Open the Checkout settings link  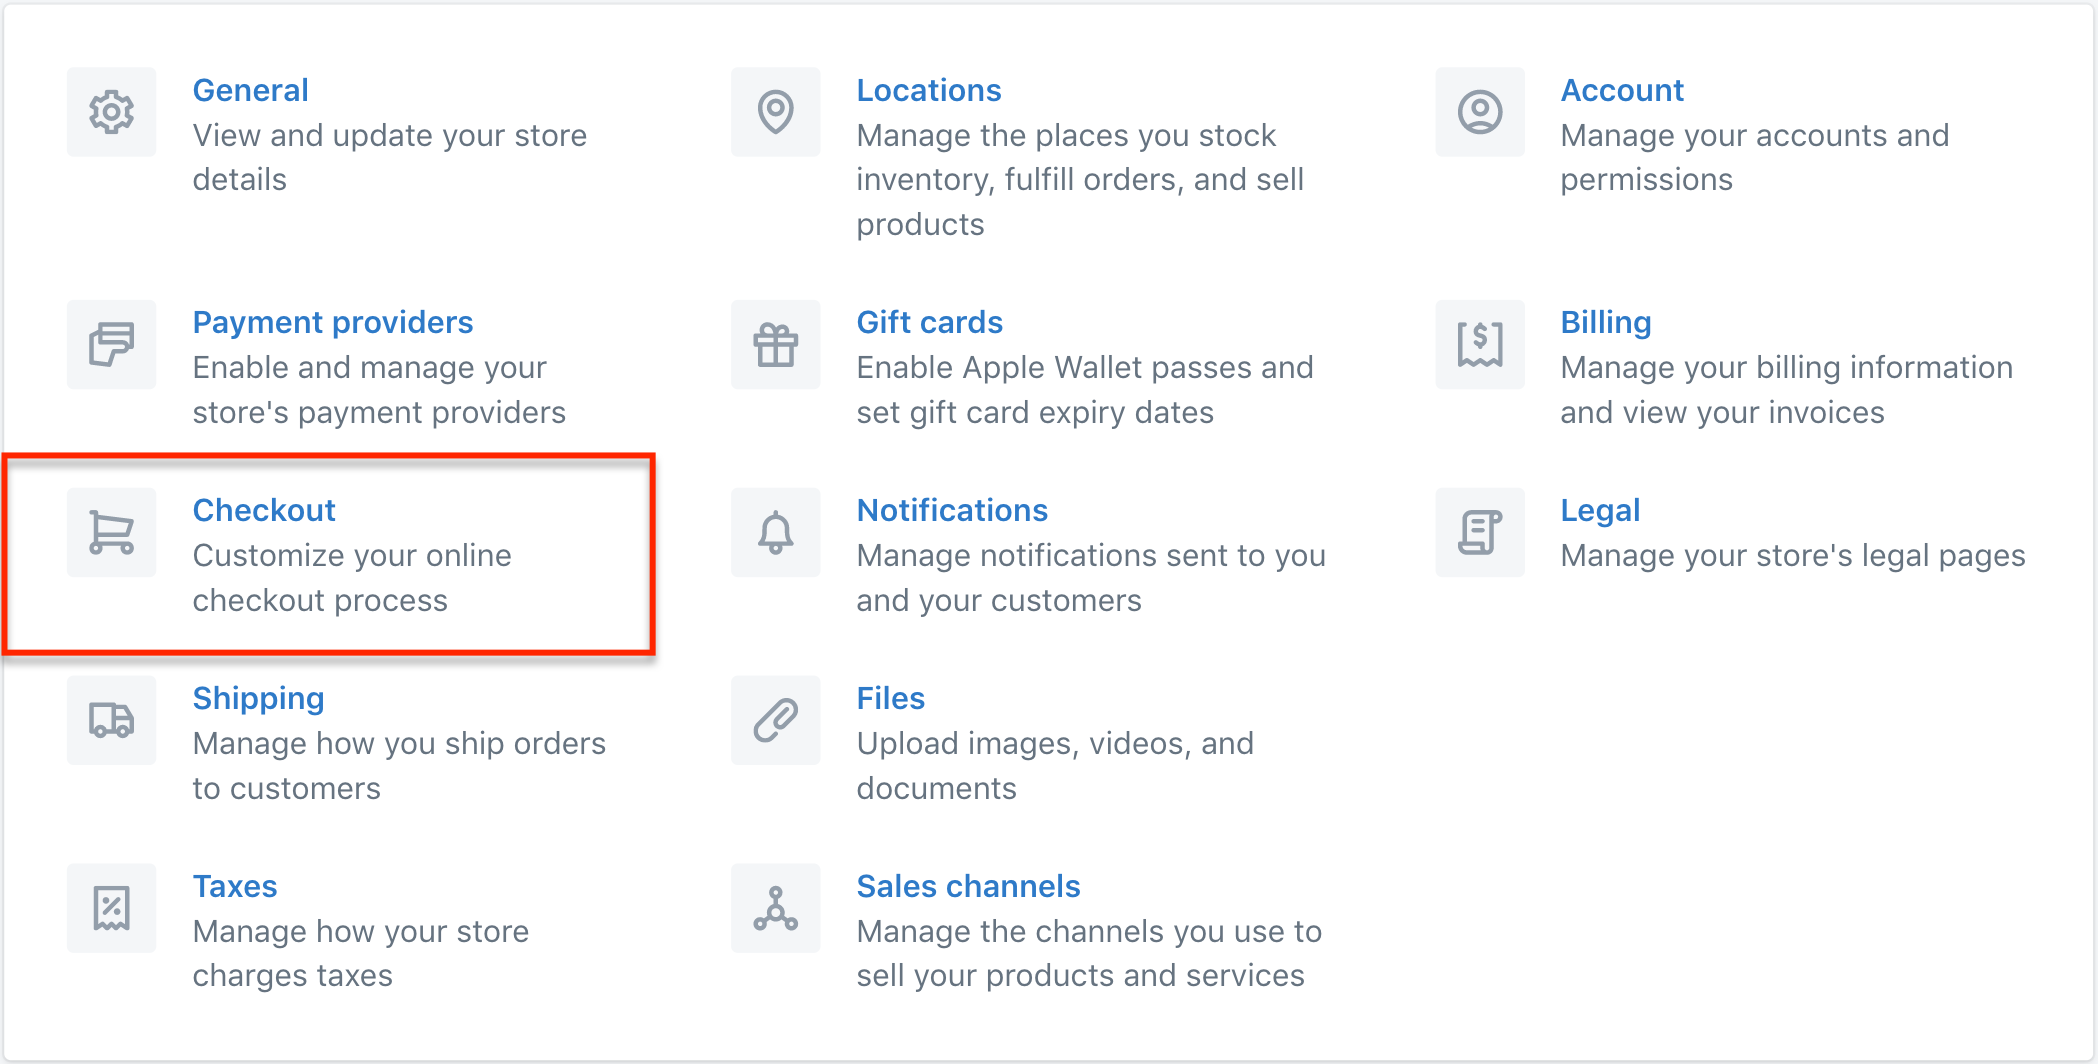[263, 510]
